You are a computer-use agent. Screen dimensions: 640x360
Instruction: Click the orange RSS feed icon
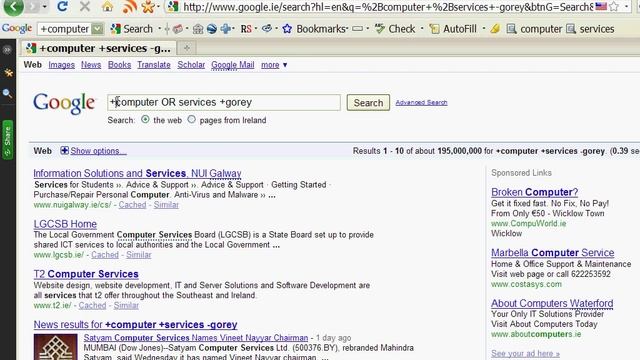click(x=130, y=7)
